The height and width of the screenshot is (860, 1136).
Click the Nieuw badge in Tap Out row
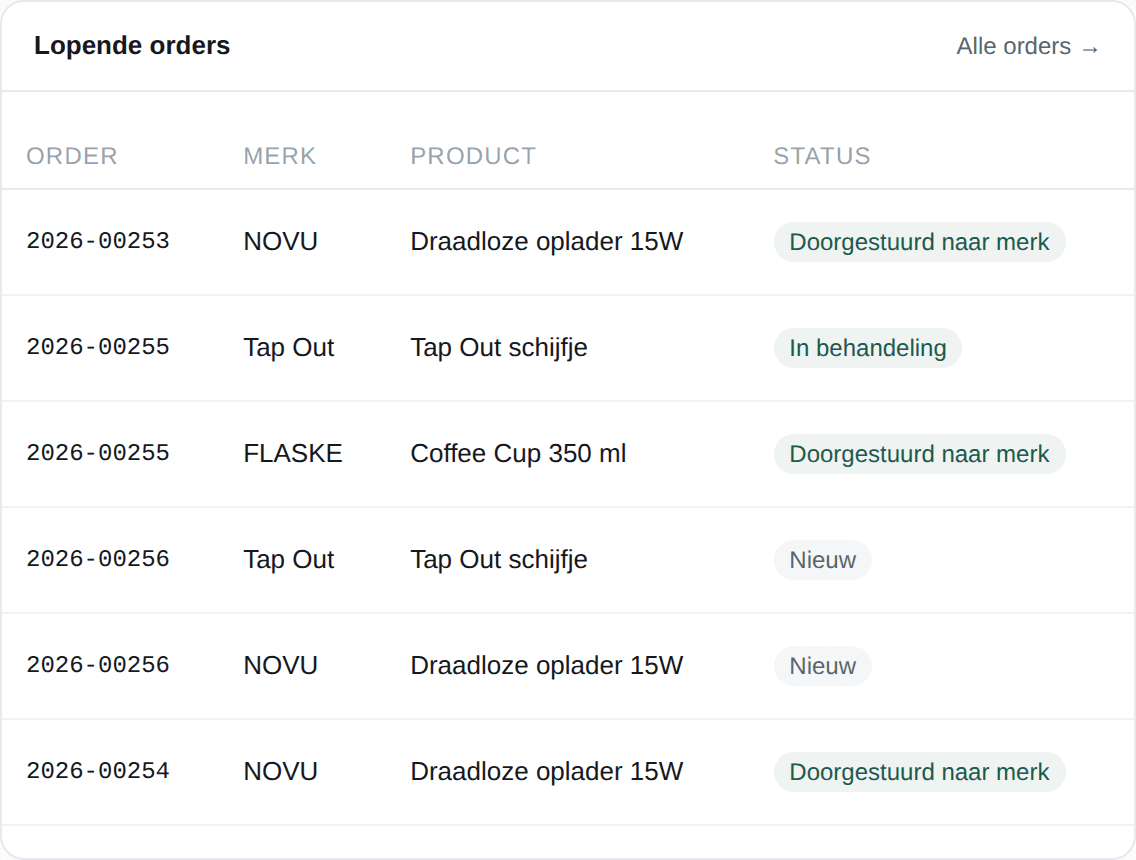(x=822, y=560)
